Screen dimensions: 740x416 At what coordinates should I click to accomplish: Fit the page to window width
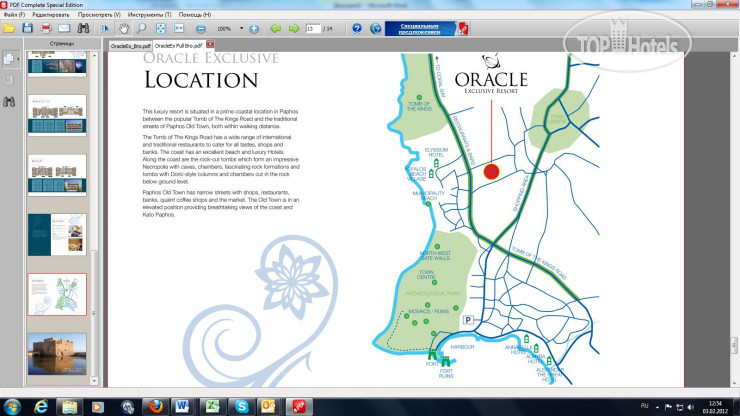pos(179,28)
